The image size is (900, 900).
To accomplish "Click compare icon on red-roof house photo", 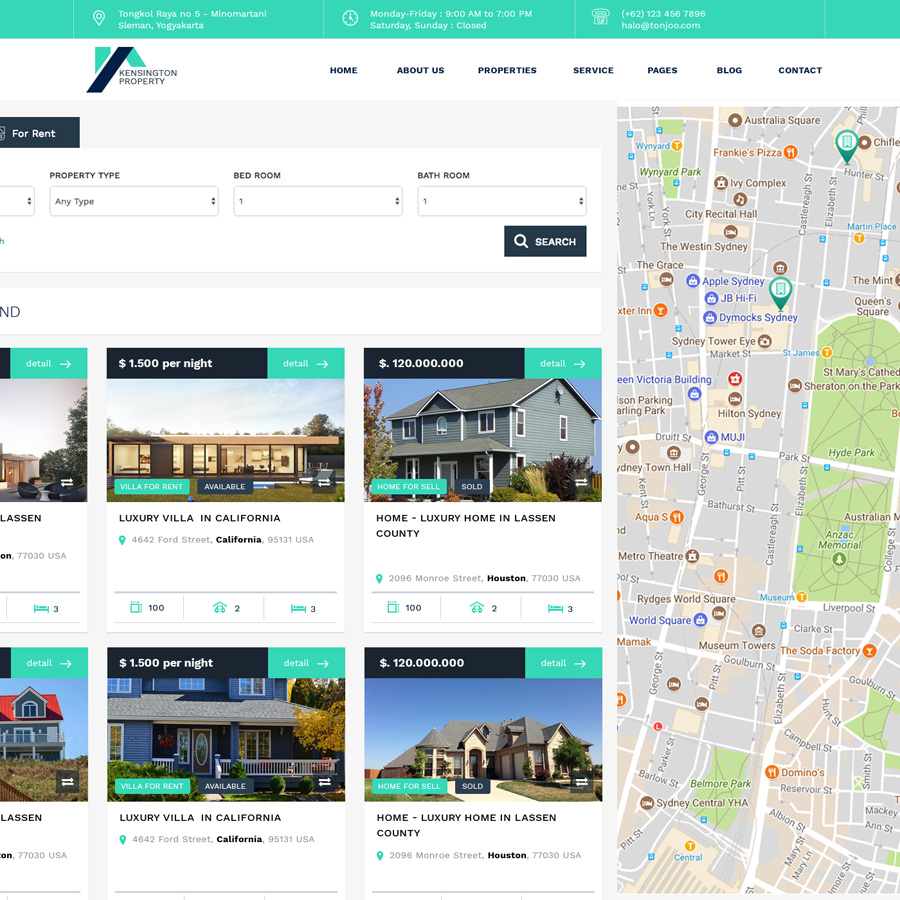I will (68, 782).
